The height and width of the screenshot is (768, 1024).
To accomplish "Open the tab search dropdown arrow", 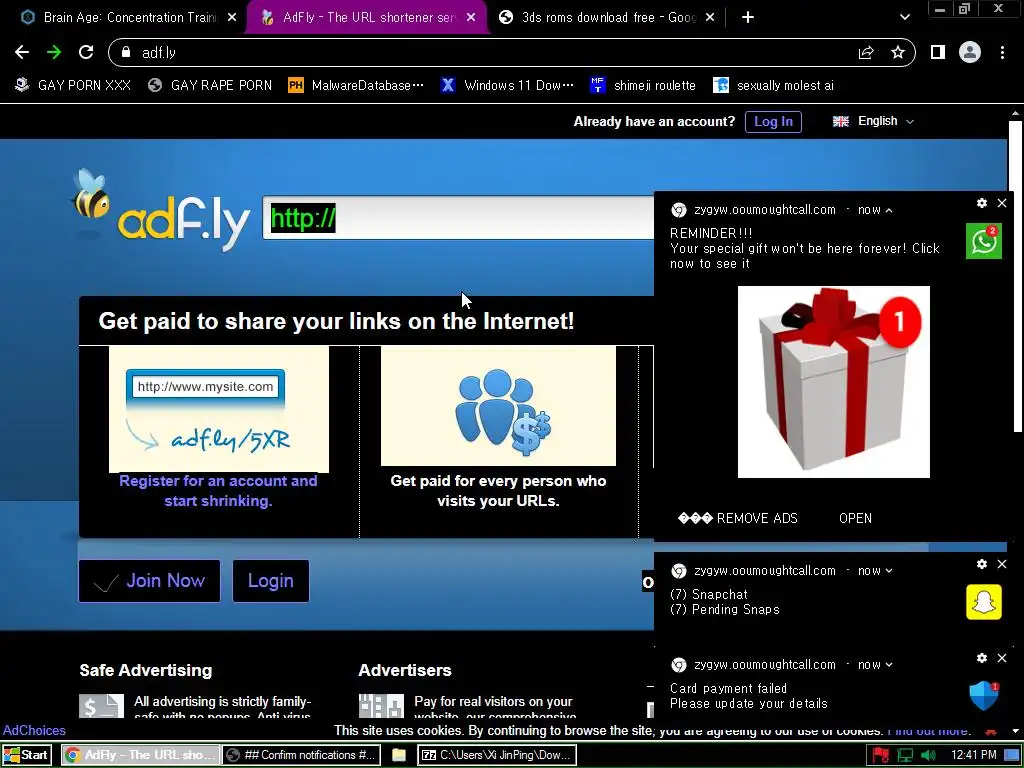I will pos(904,17).
